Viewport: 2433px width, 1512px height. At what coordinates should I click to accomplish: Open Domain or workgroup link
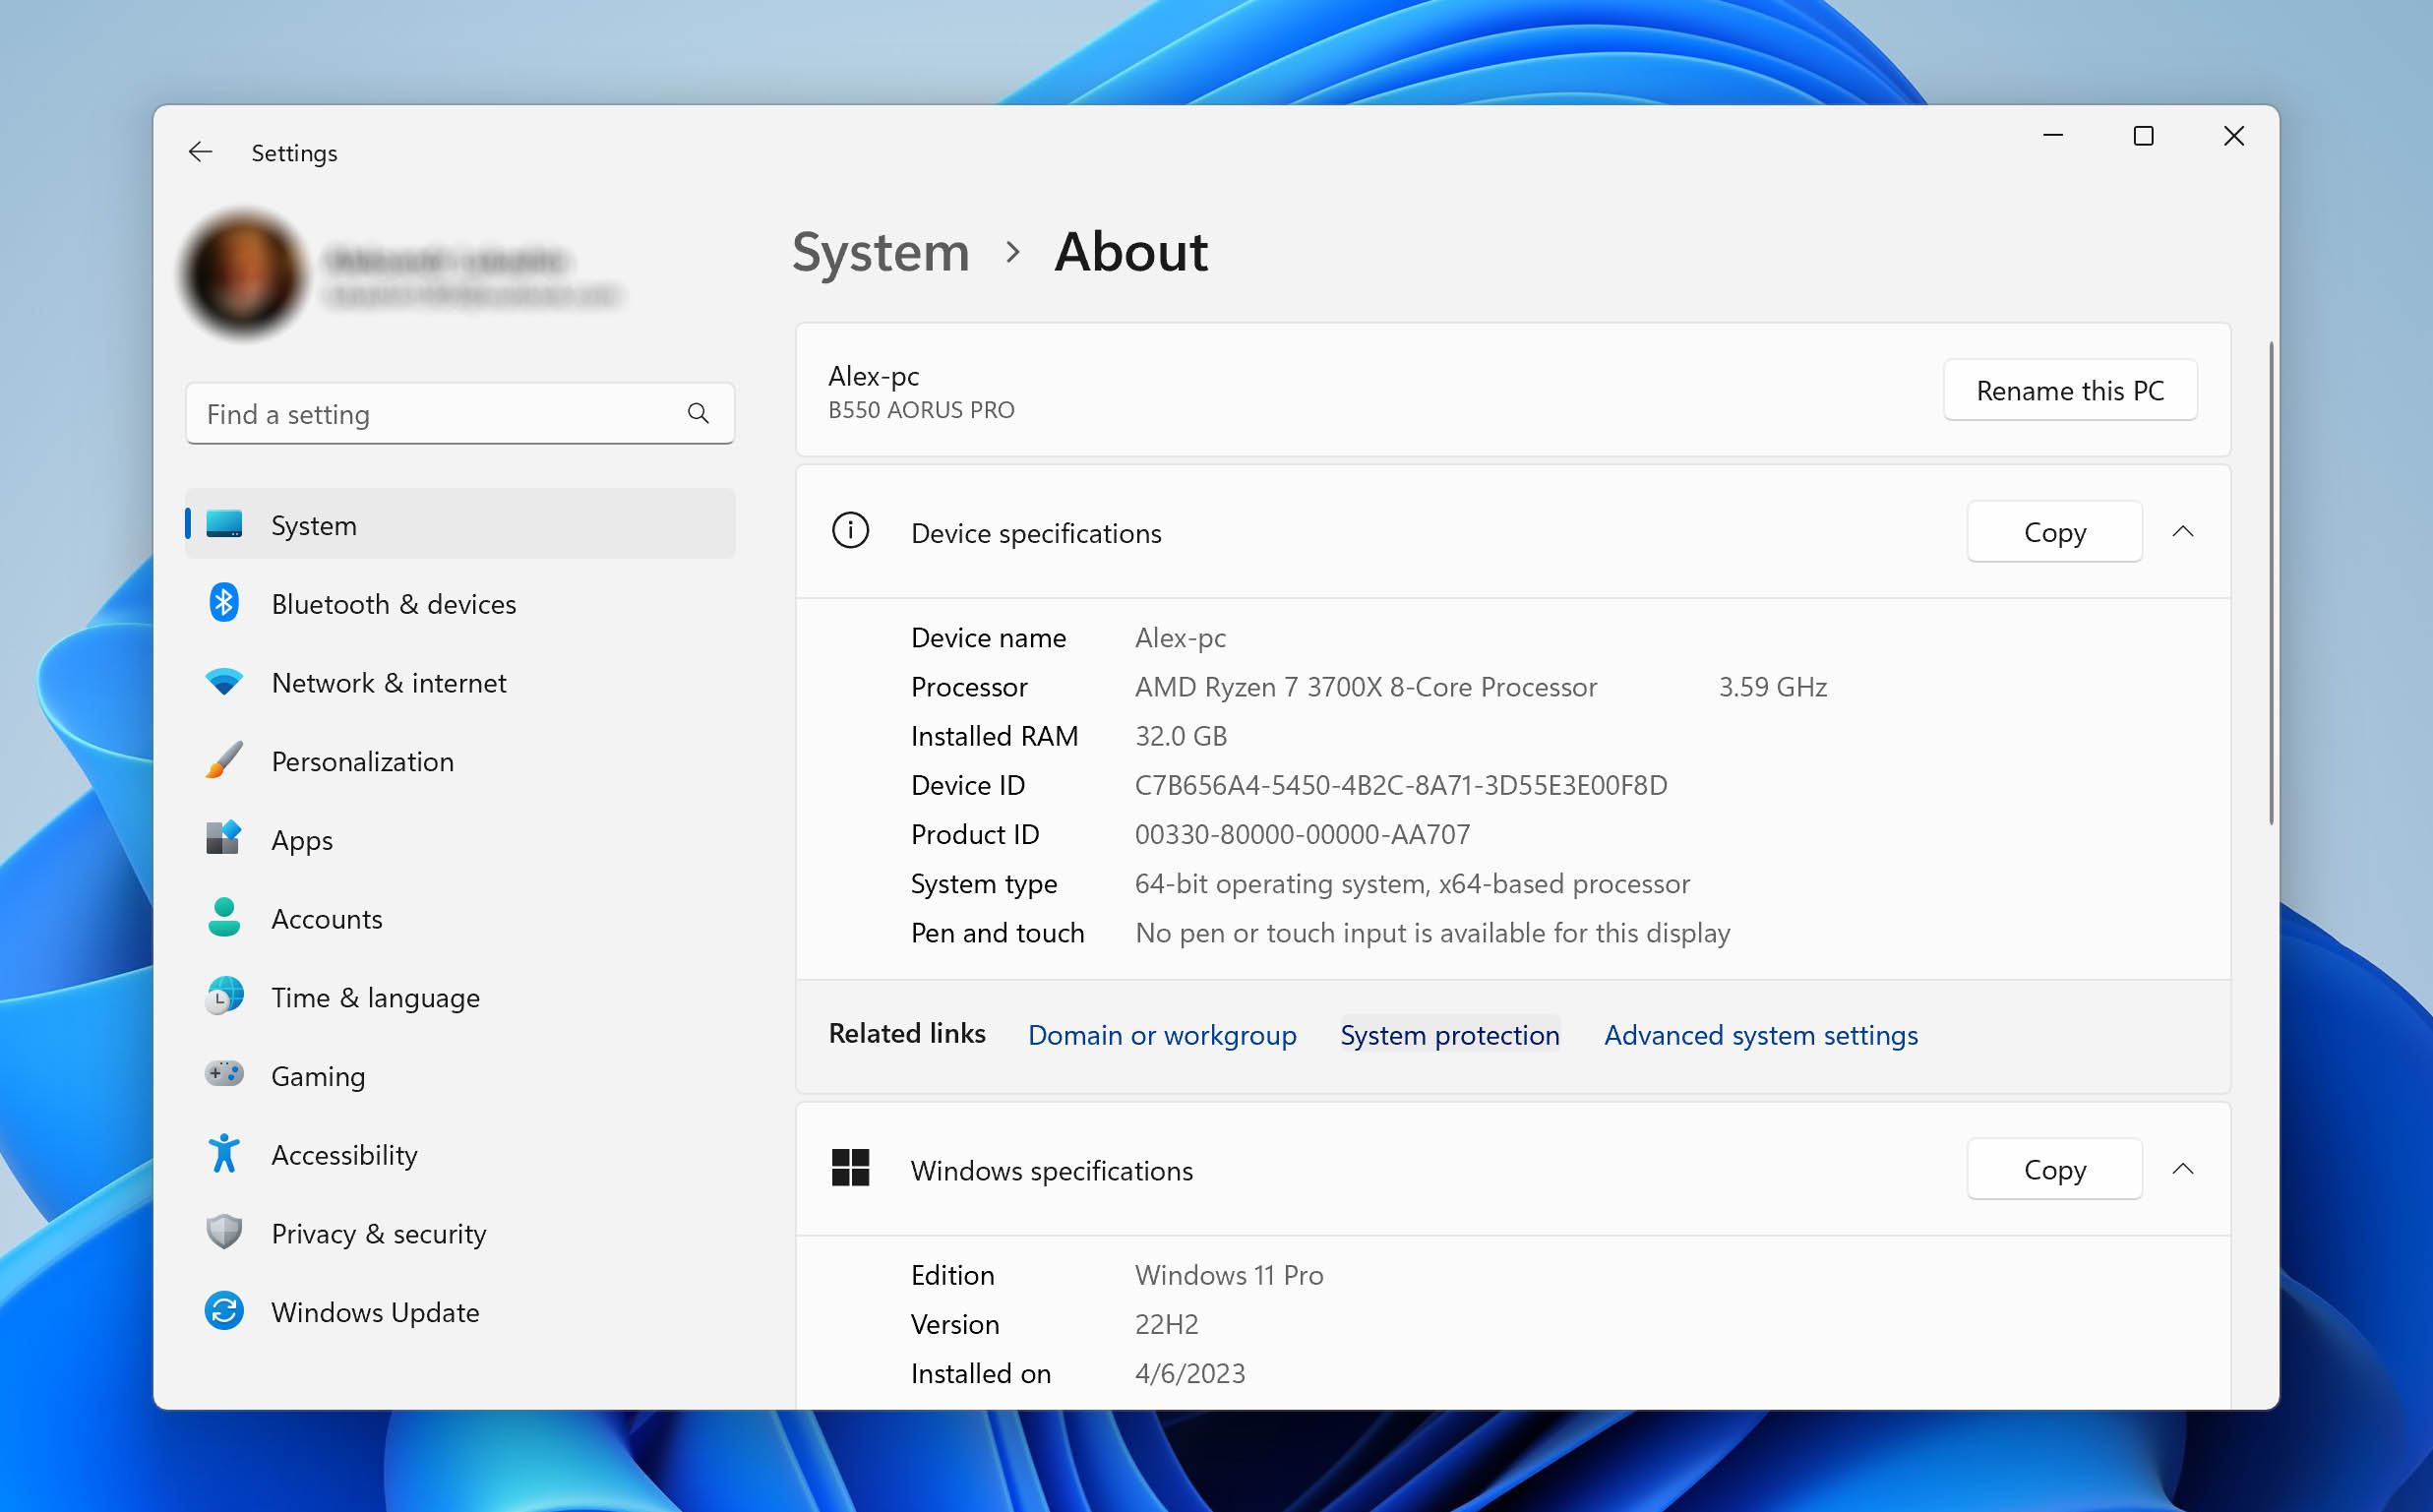click(1162, 1034)
